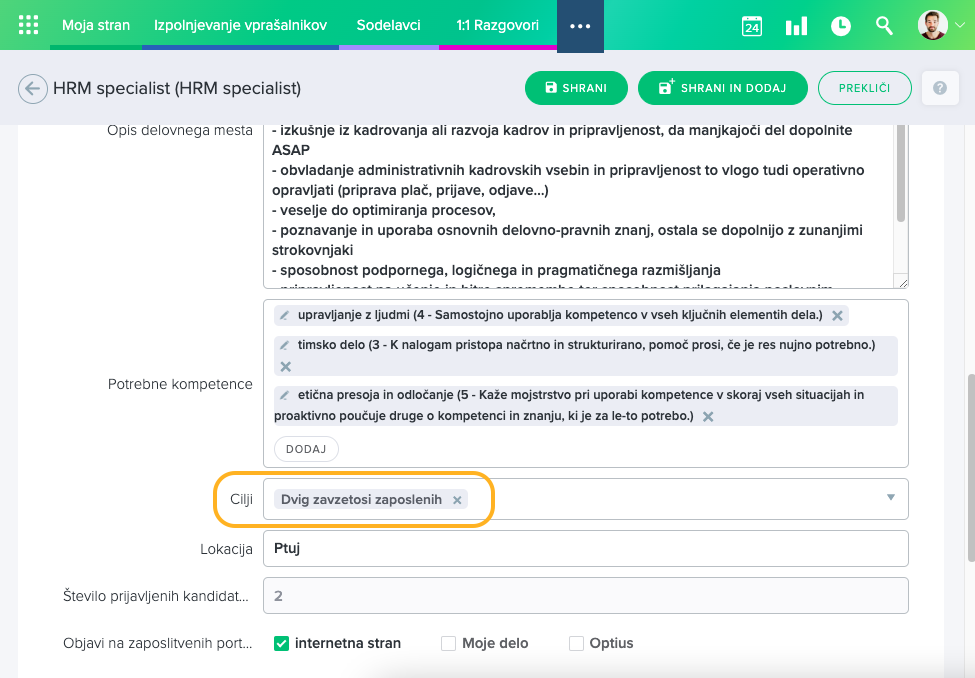Click the Lokacija input field
975x678 pixels.
pyautogui.click(x=585, y=548)
